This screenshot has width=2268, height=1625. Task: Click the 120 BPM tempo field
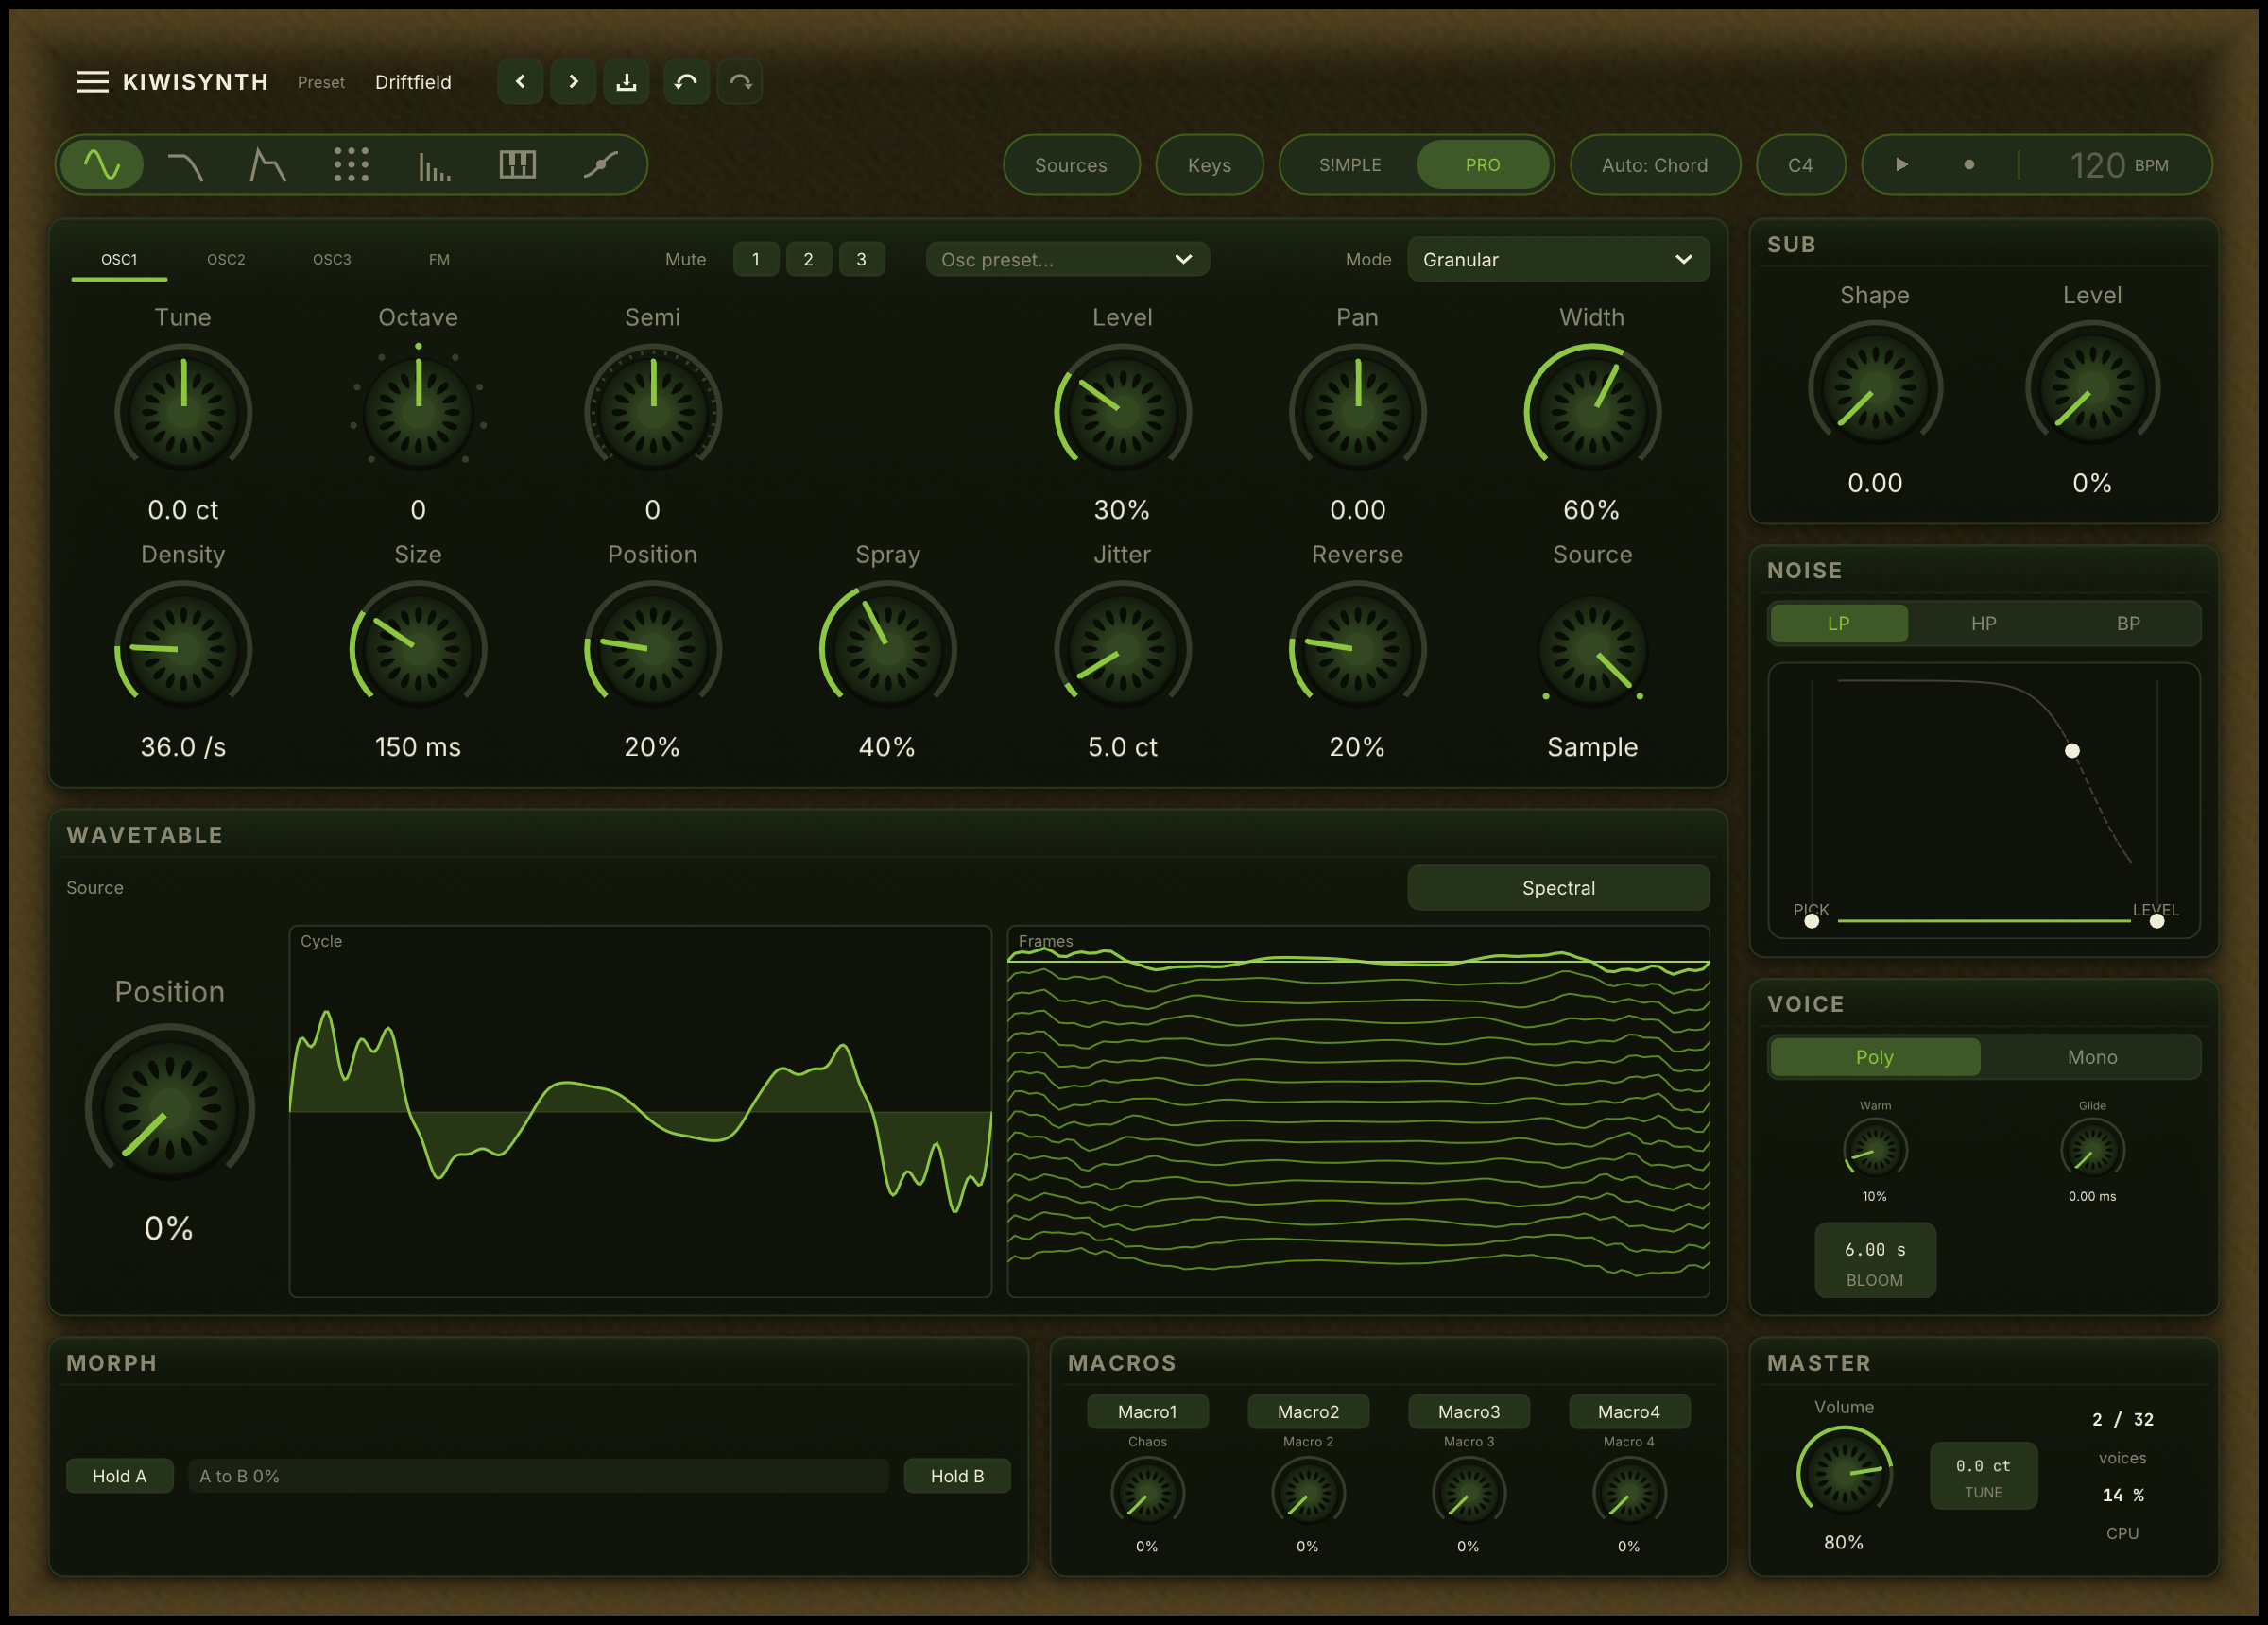coord(2119,165)
